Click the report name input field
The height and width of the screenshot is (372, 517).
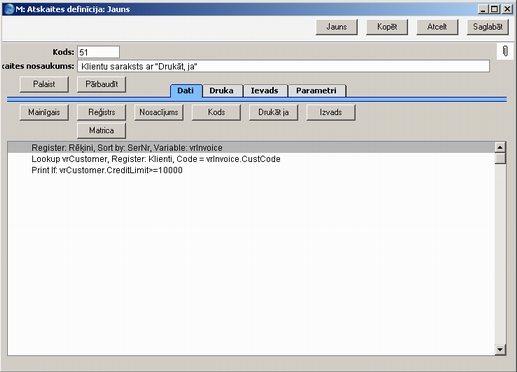coord(283,66)
